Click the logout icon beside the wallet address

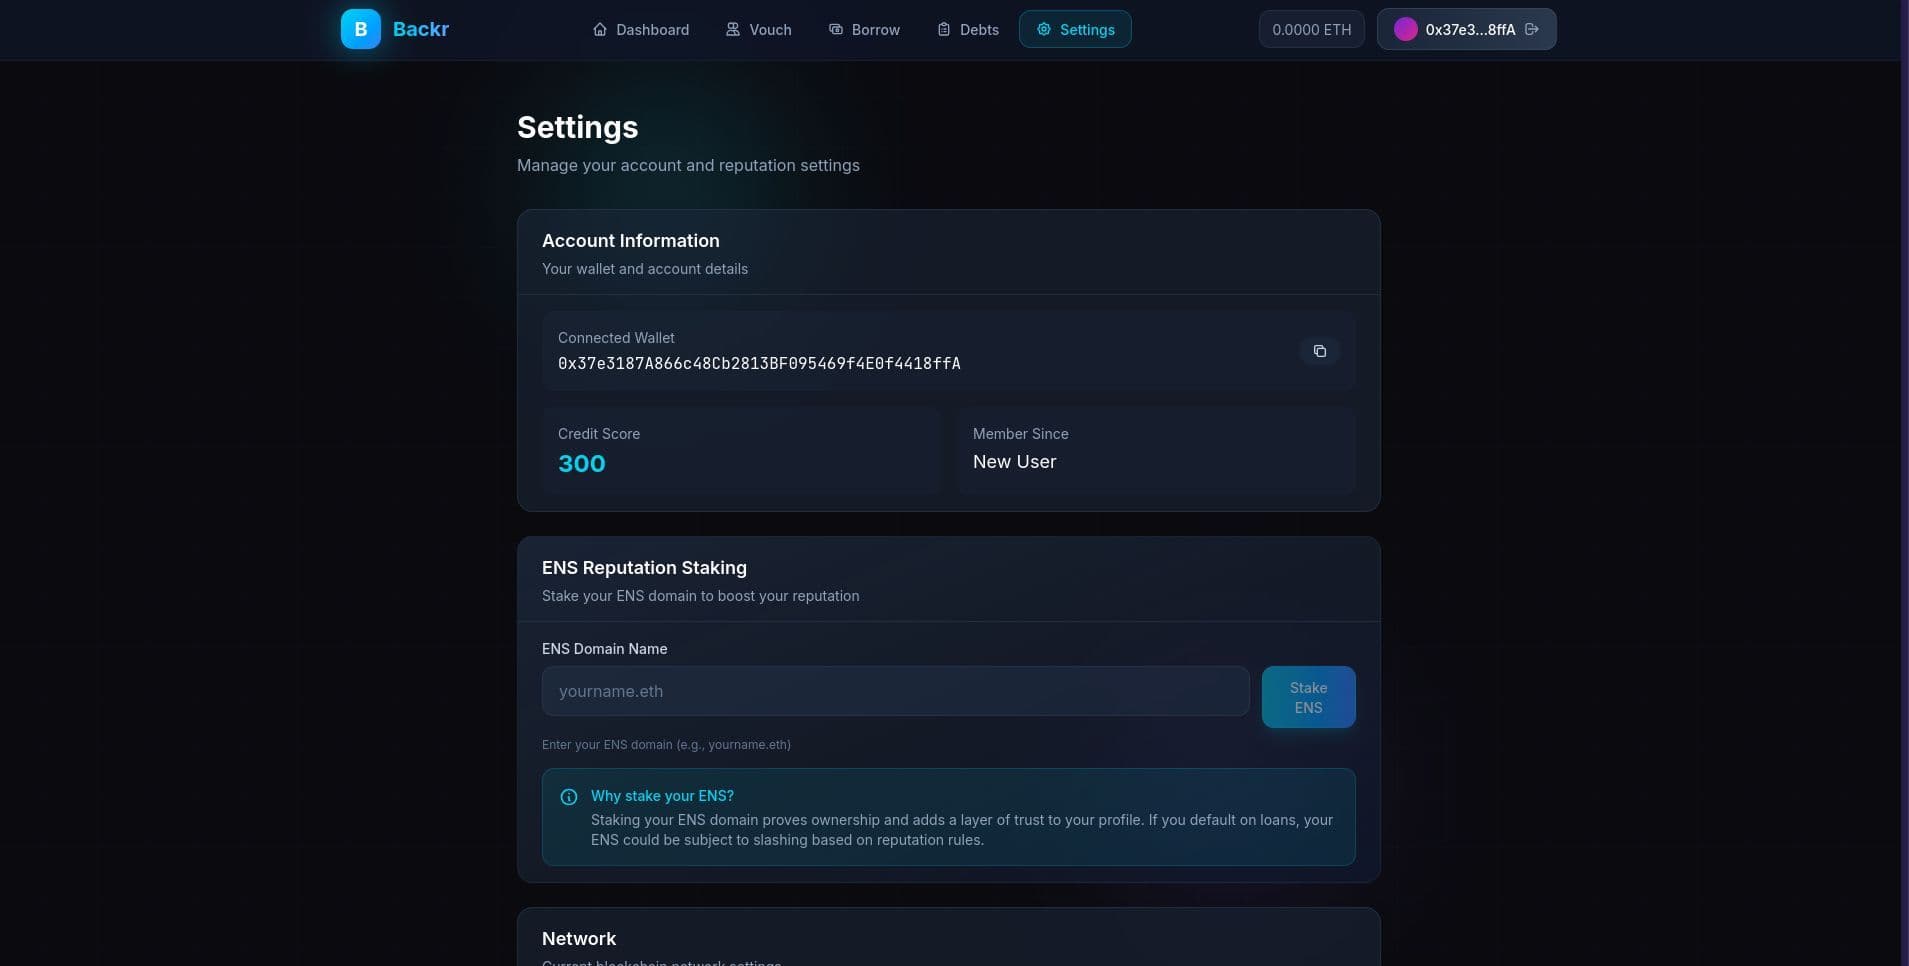1531,29
